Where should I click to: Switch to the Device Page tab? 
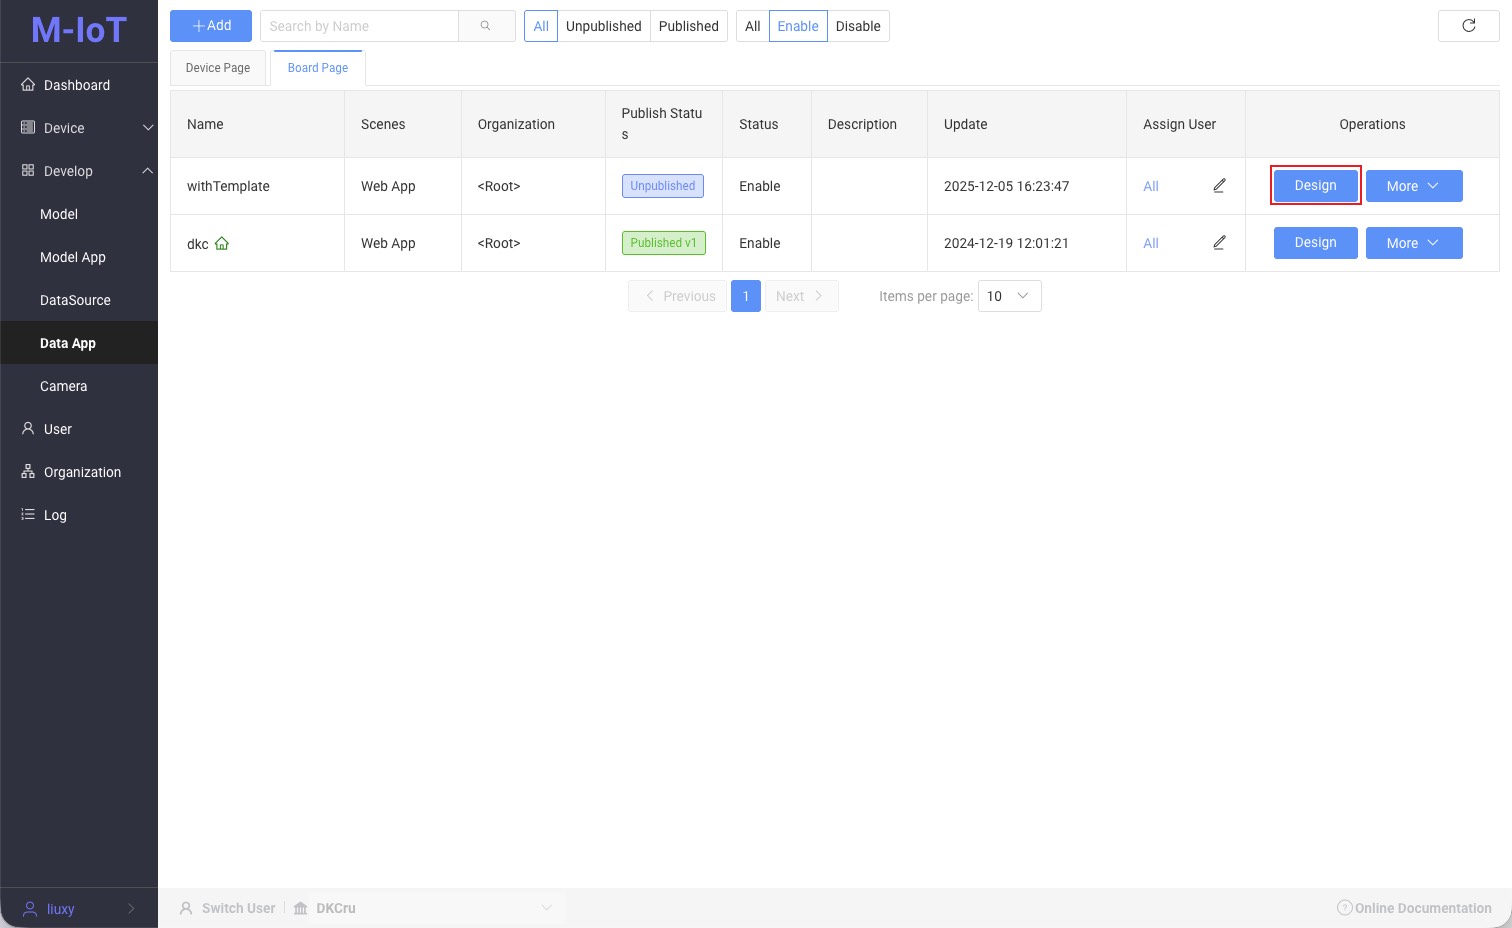pyautogui.click(x=218, y=68)
